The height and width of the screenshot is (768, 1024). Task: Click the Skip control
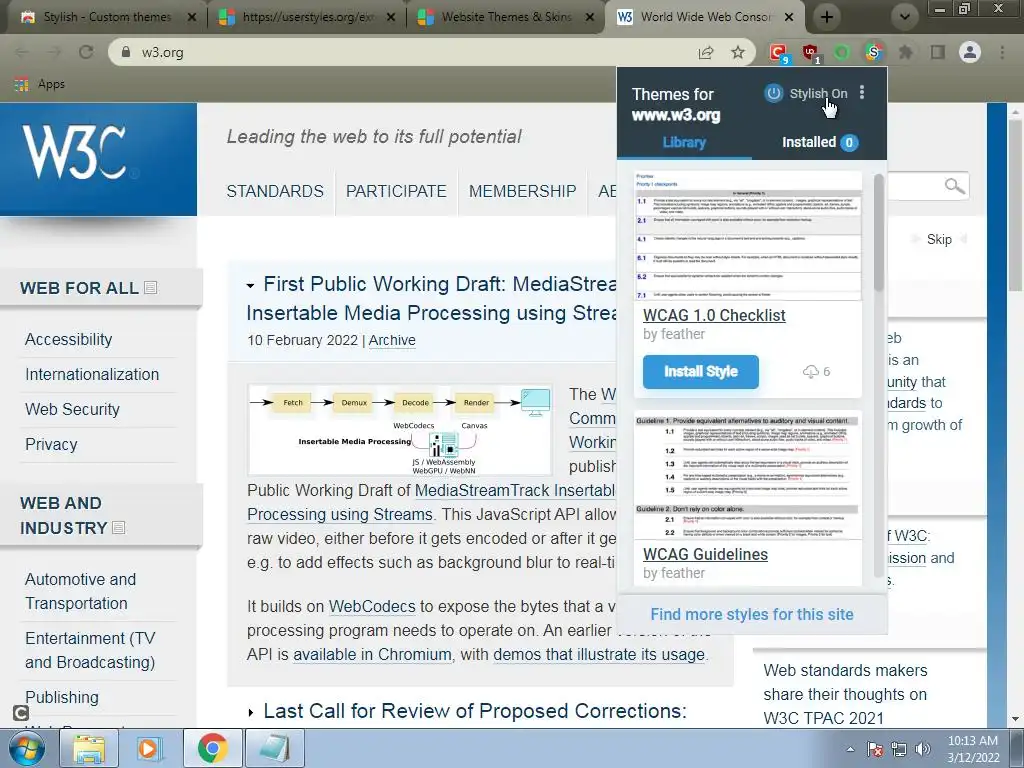click(939, 240)
